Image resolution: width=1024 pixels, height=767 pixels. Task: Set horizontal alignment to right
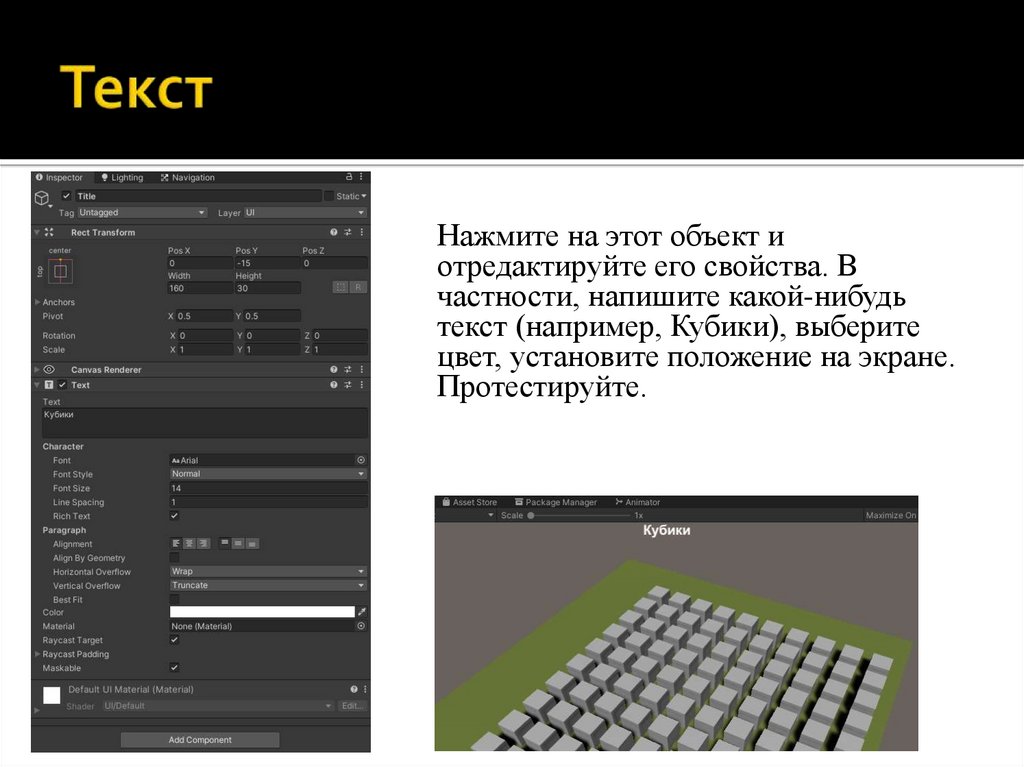coord(203,544)
